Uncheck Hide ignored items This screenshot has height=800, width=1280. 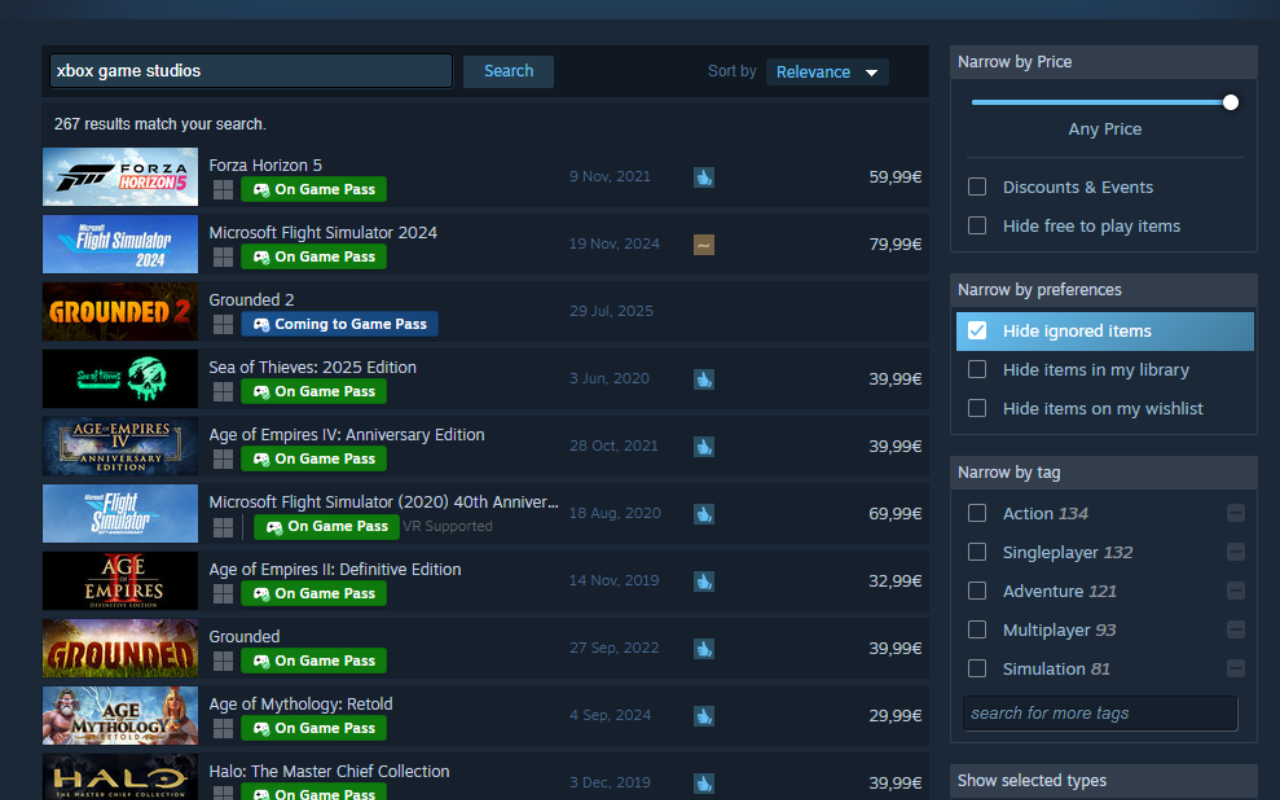tap(977, 331)
